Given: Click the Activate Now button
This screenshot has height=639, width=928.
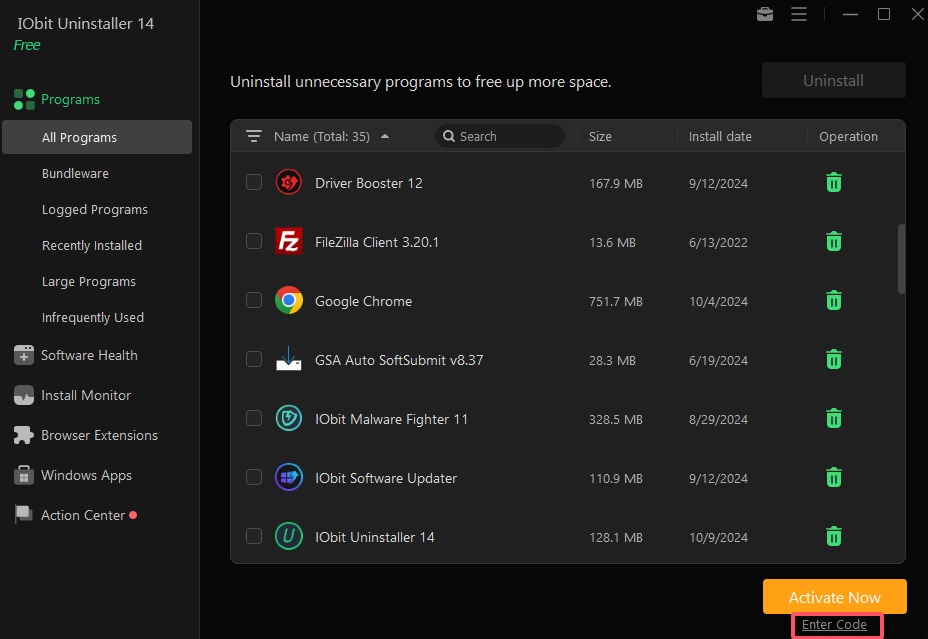Looking at the screenshot, I should tap(834, 597).
